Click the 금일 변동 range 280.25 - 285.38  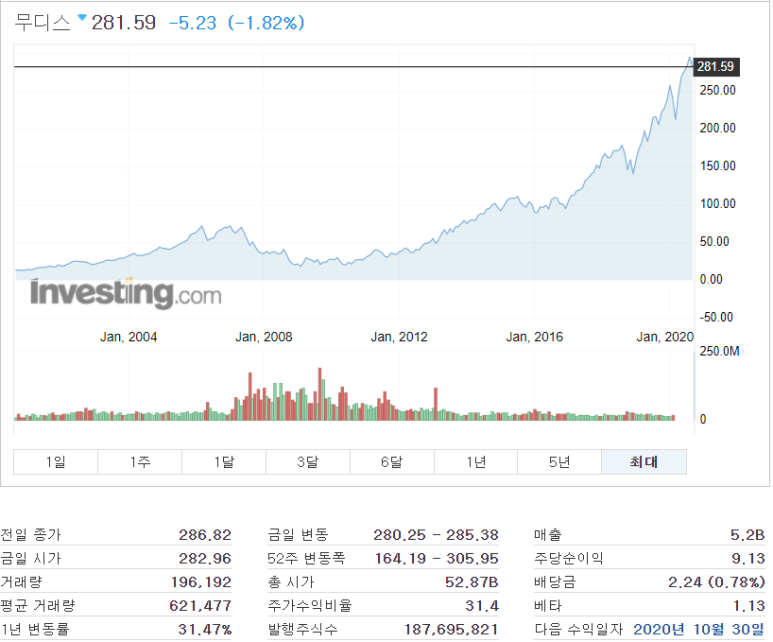[436, 535]
